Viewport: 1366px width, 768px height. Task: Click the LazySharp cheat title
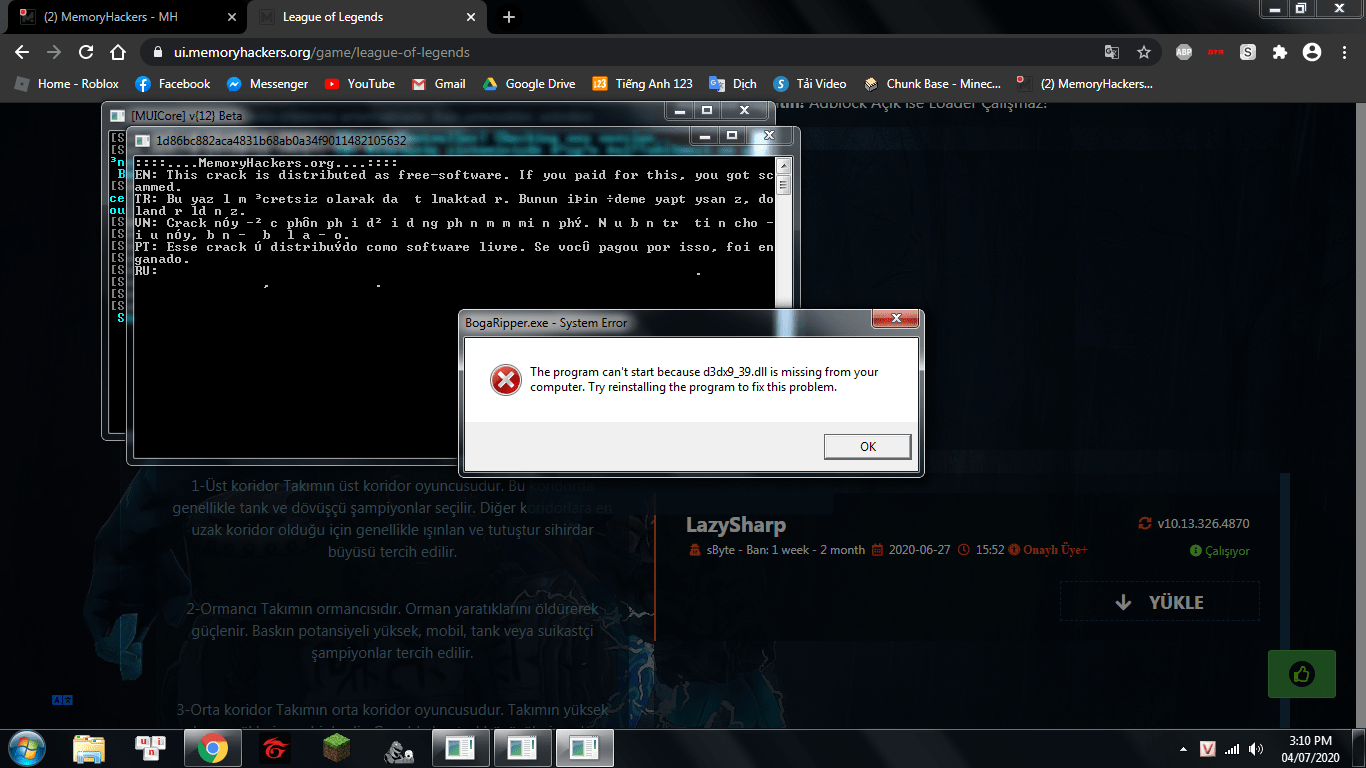click(x=736, y=525)
